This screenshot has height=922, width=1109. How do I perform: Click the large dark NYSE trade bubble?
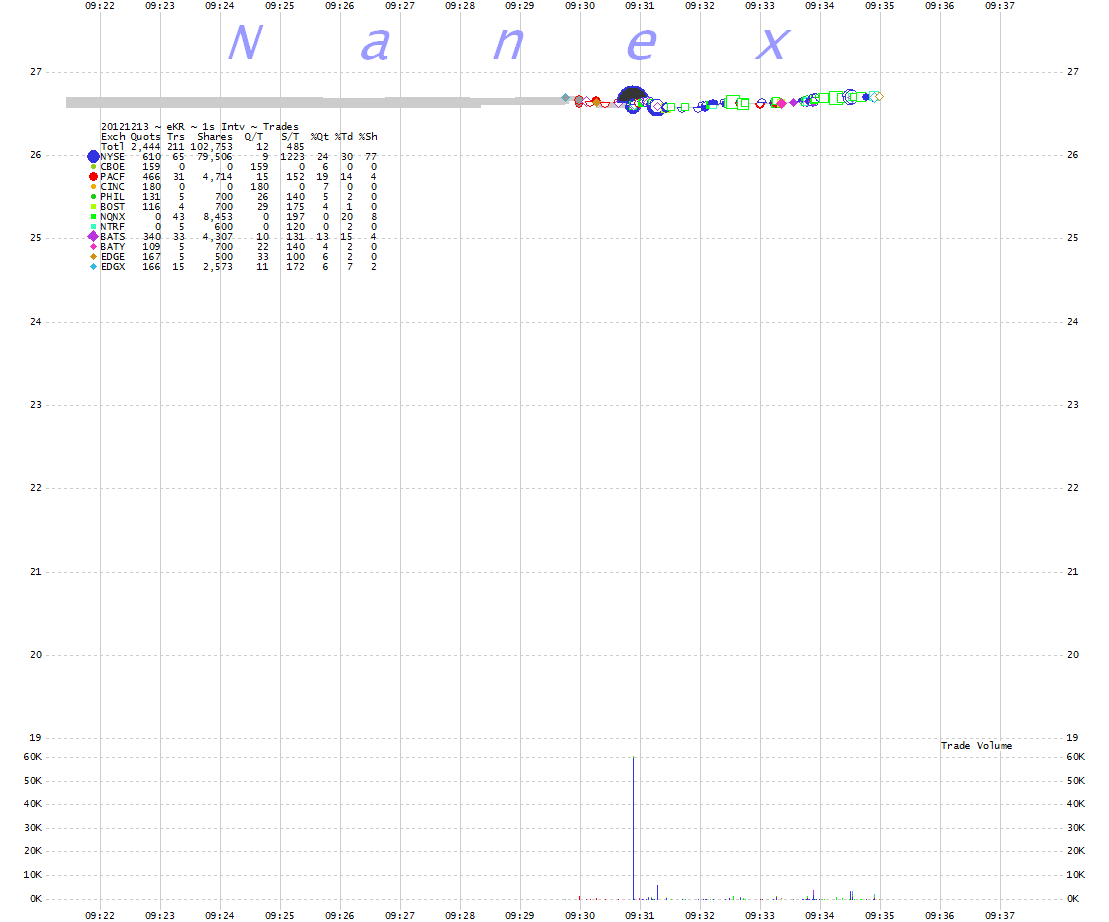click(632, 95)
